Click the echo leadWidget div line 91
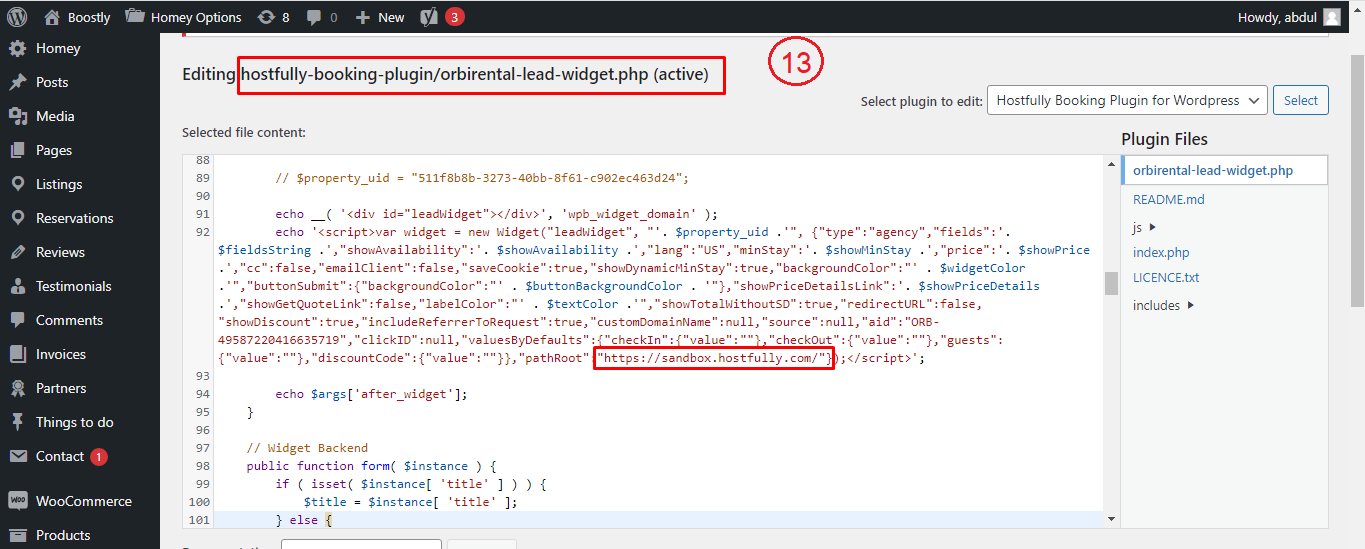Image resolution: width=1365 pixels, height=549 pixels. click(x=497, y=214)
